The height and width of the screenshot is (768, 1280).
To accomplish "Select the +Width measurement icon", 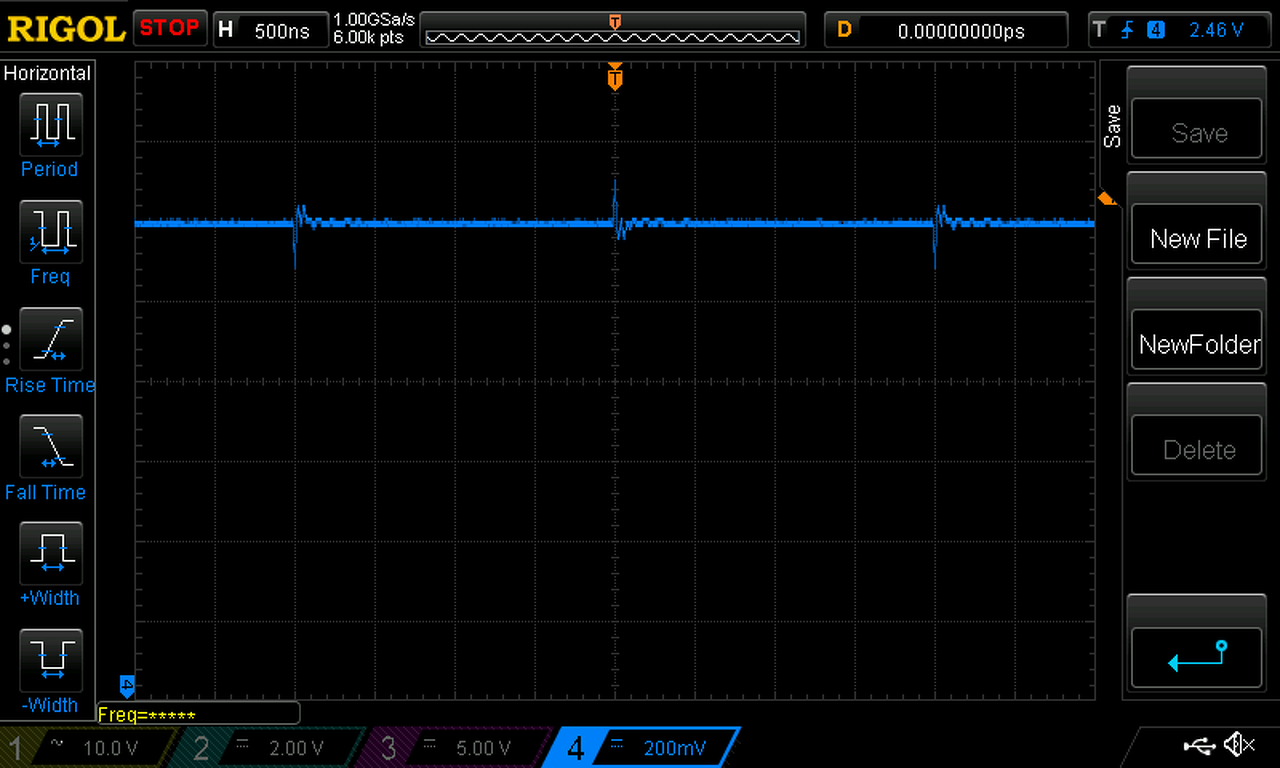I will (50, 554).
